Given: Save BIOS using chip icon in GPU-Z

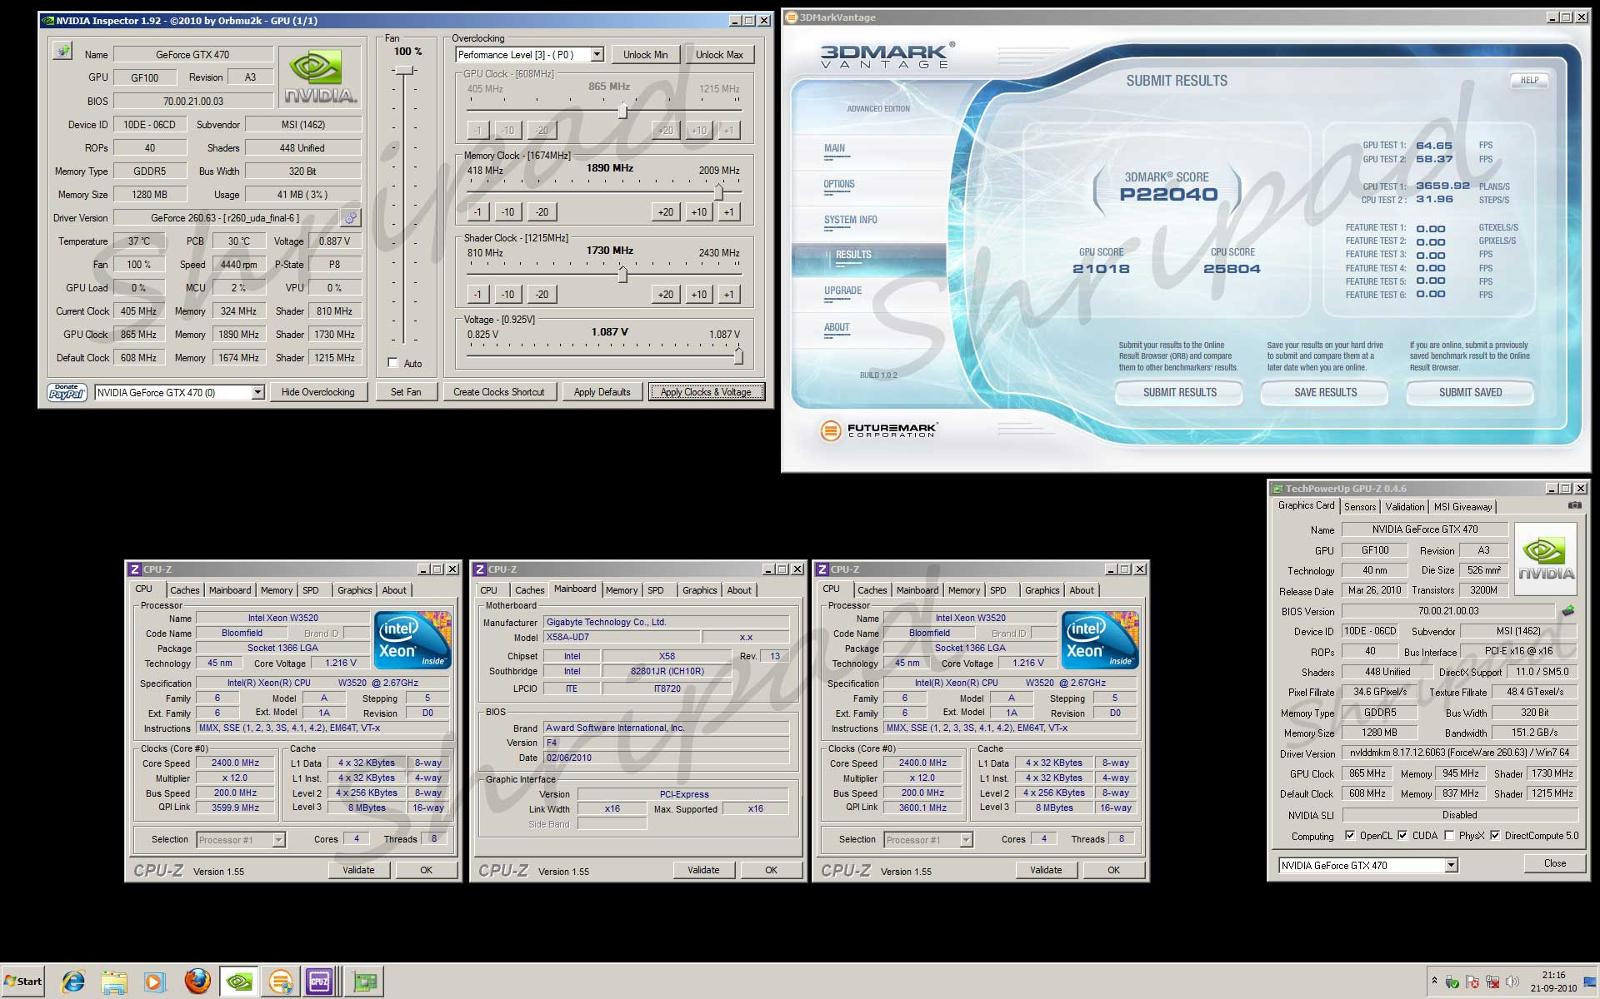Looking at the screenshot, I should pos(1568,610).
